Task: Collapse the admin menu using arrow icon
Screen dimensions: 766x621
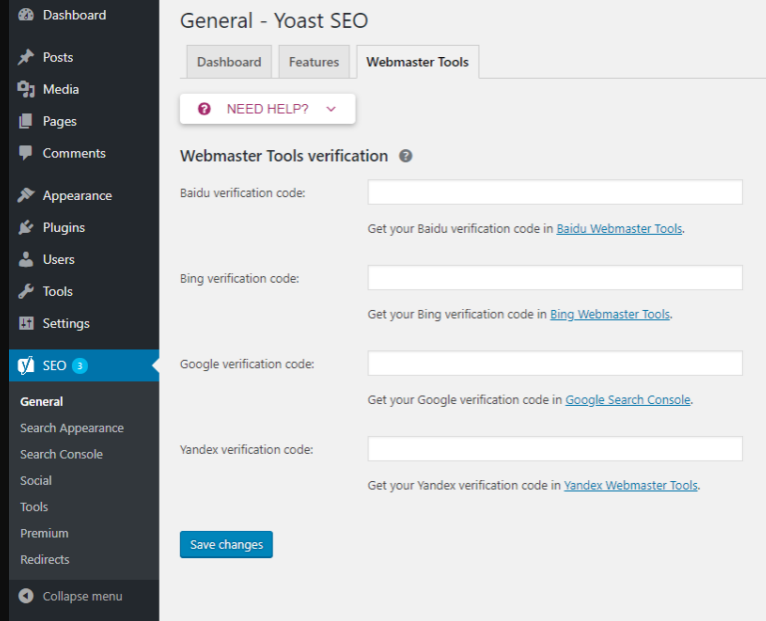Action: pyautogui.click(x=26, y=596)
